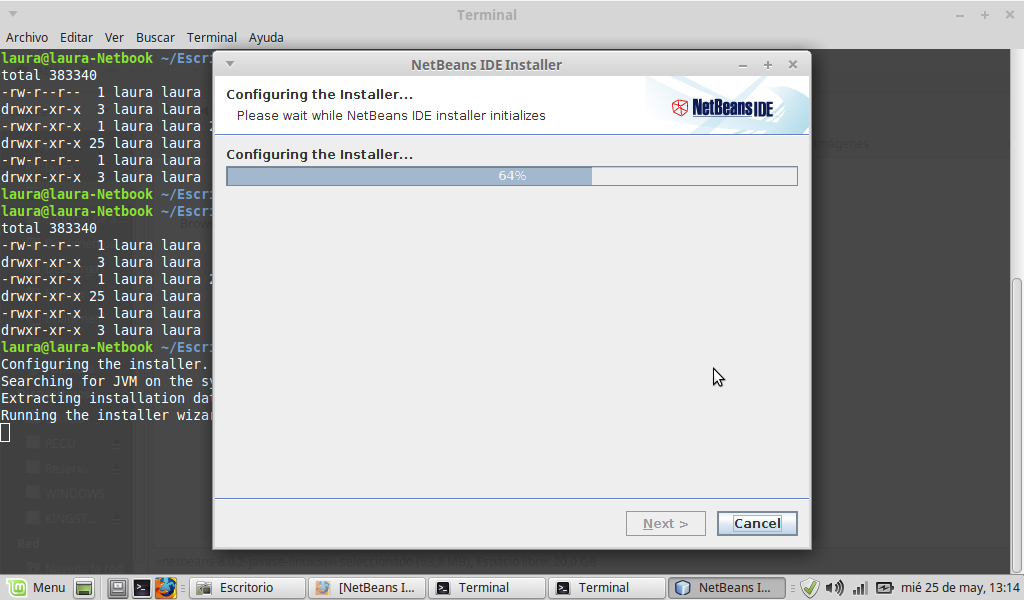
Task: Click the disabled Next button
Action: tap(665, 523)
